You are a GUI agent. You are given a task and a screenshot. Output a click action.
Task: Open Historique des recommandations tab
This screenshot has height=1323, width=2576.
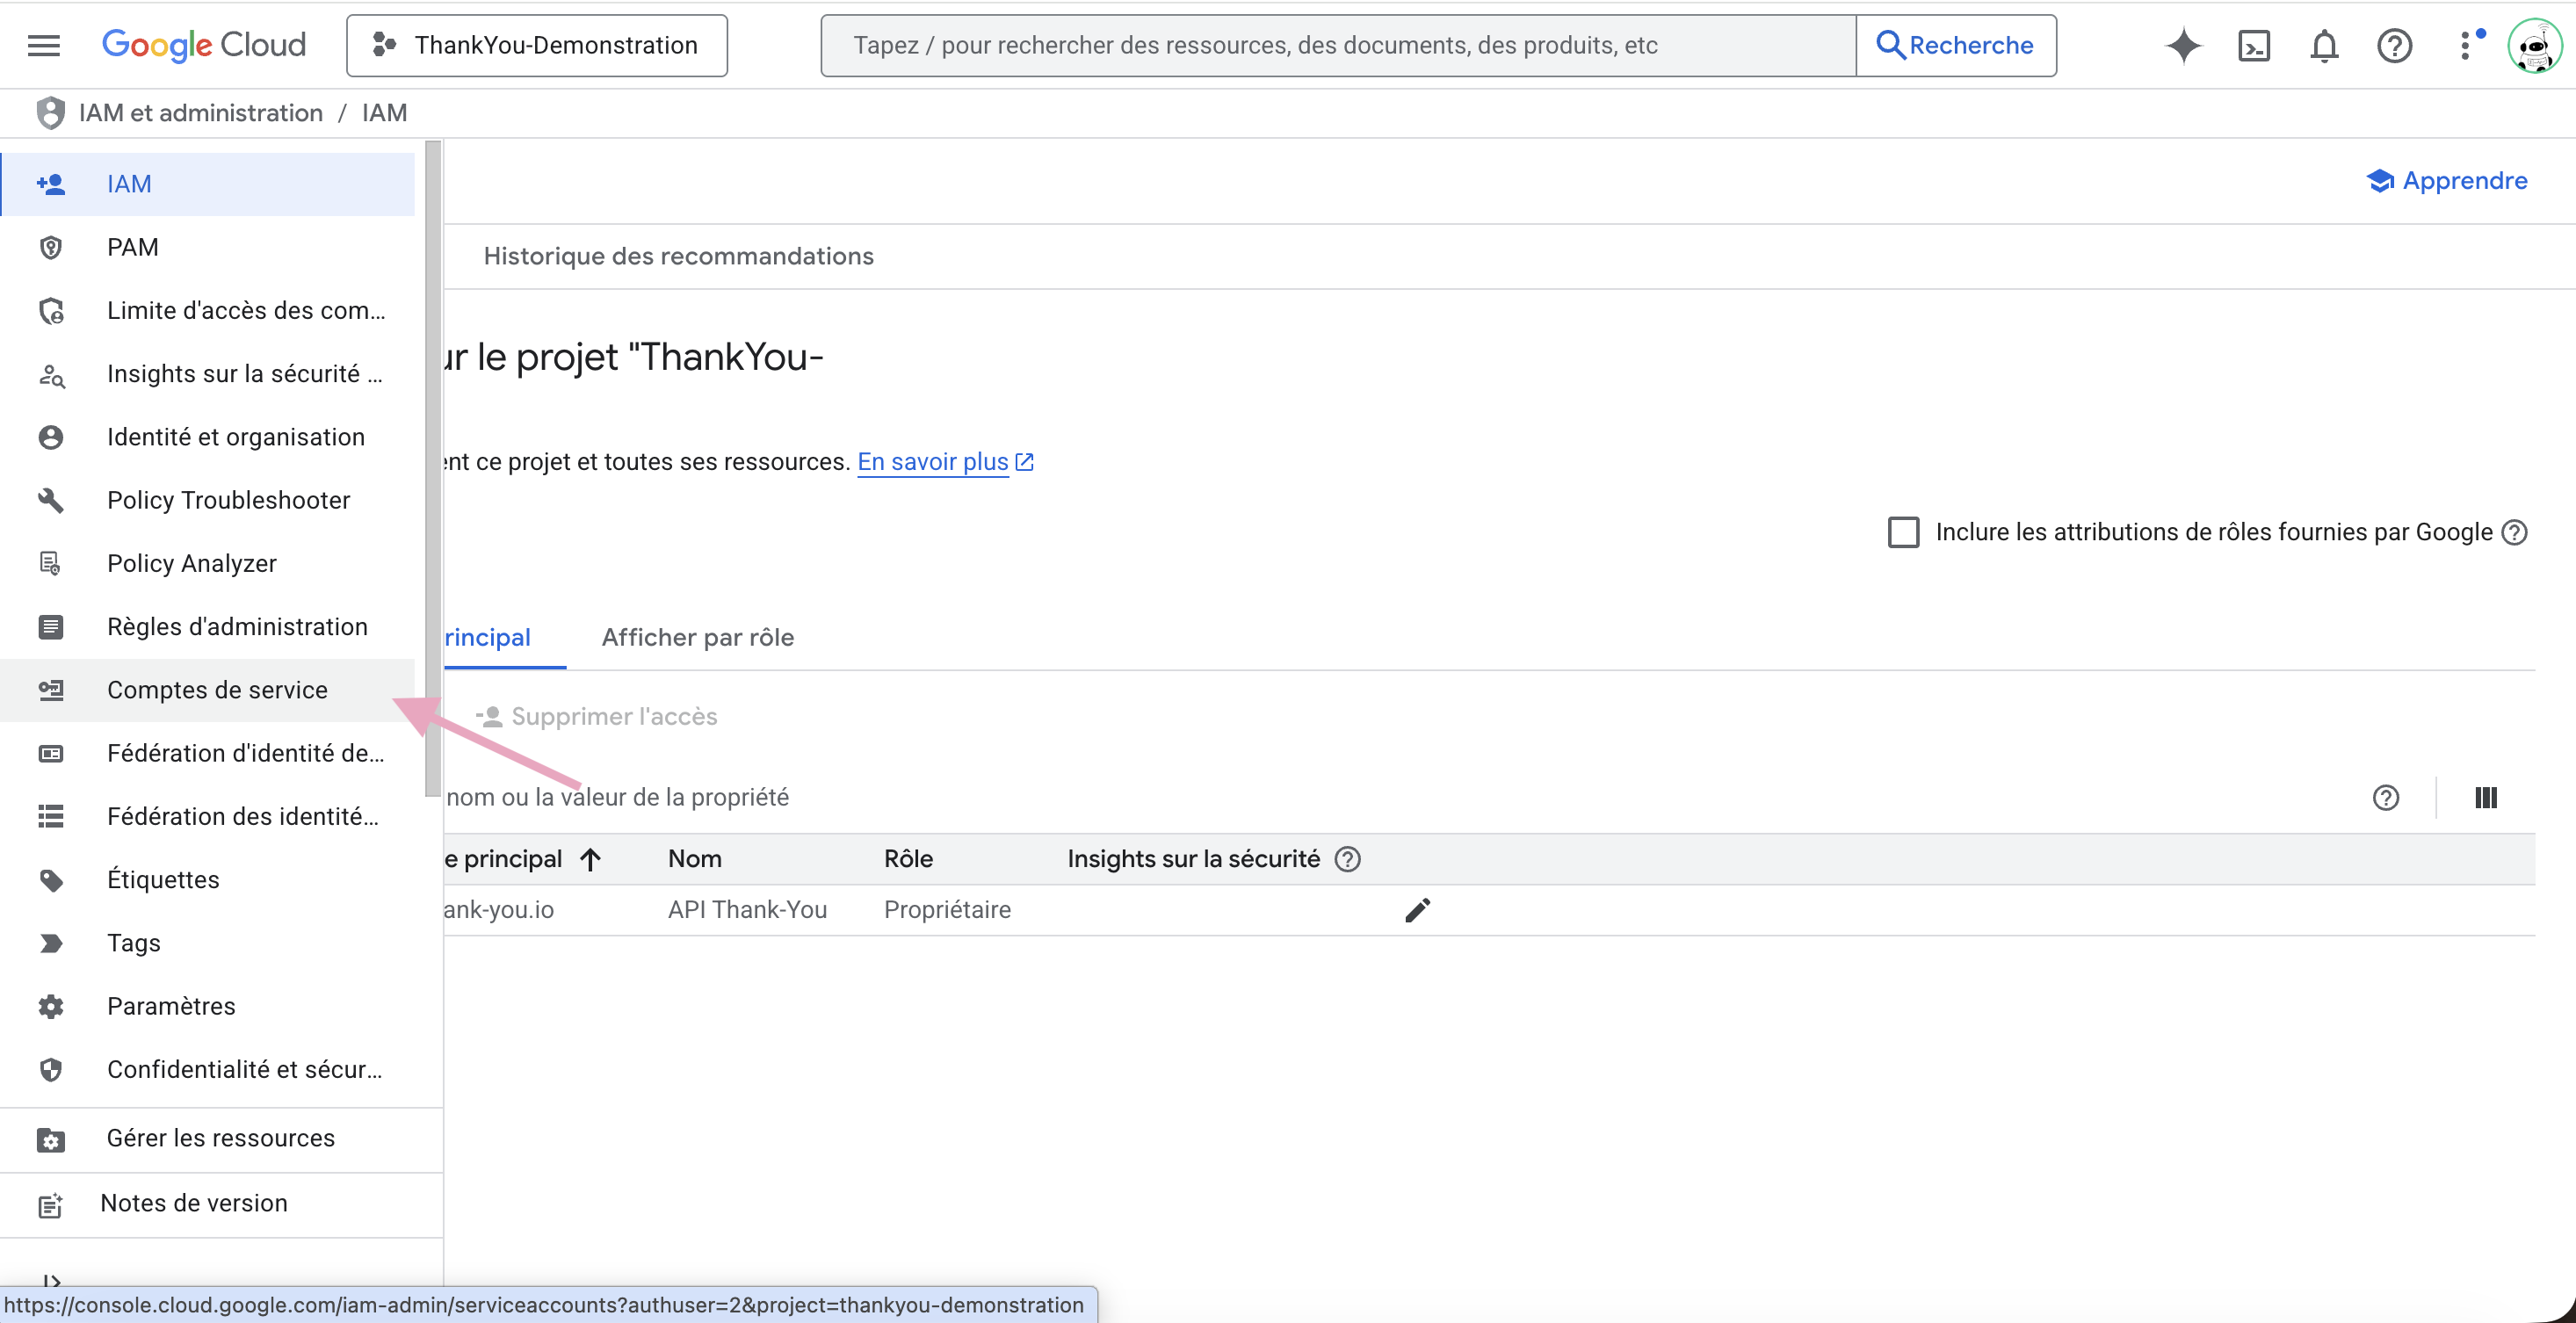click(678, 256)
